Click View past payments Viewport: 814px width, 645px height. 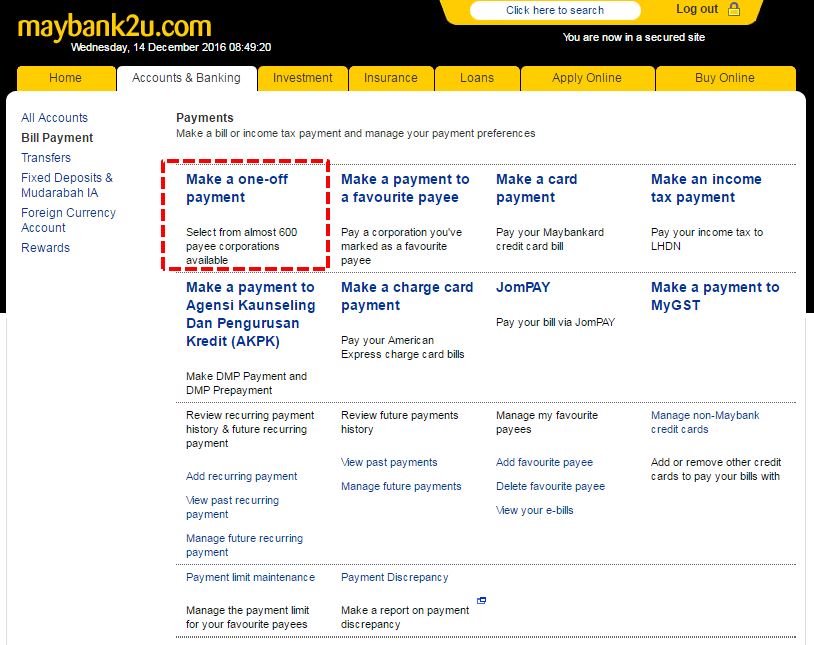coord(389,462)
